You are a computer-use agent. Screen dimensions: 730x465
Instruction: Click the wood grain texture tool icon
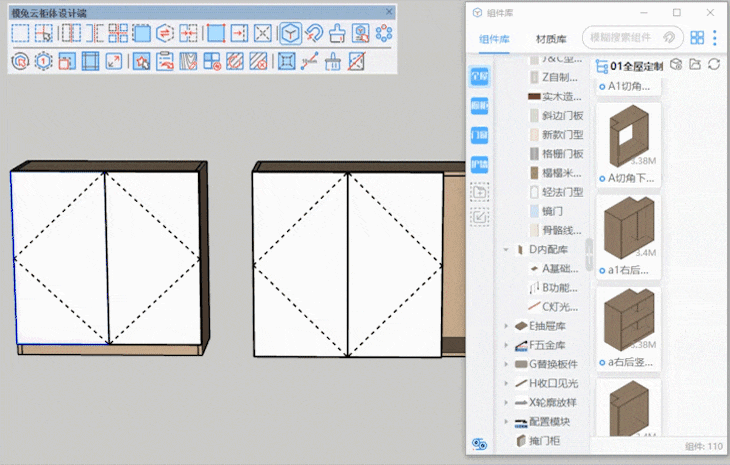pos(189,61)
